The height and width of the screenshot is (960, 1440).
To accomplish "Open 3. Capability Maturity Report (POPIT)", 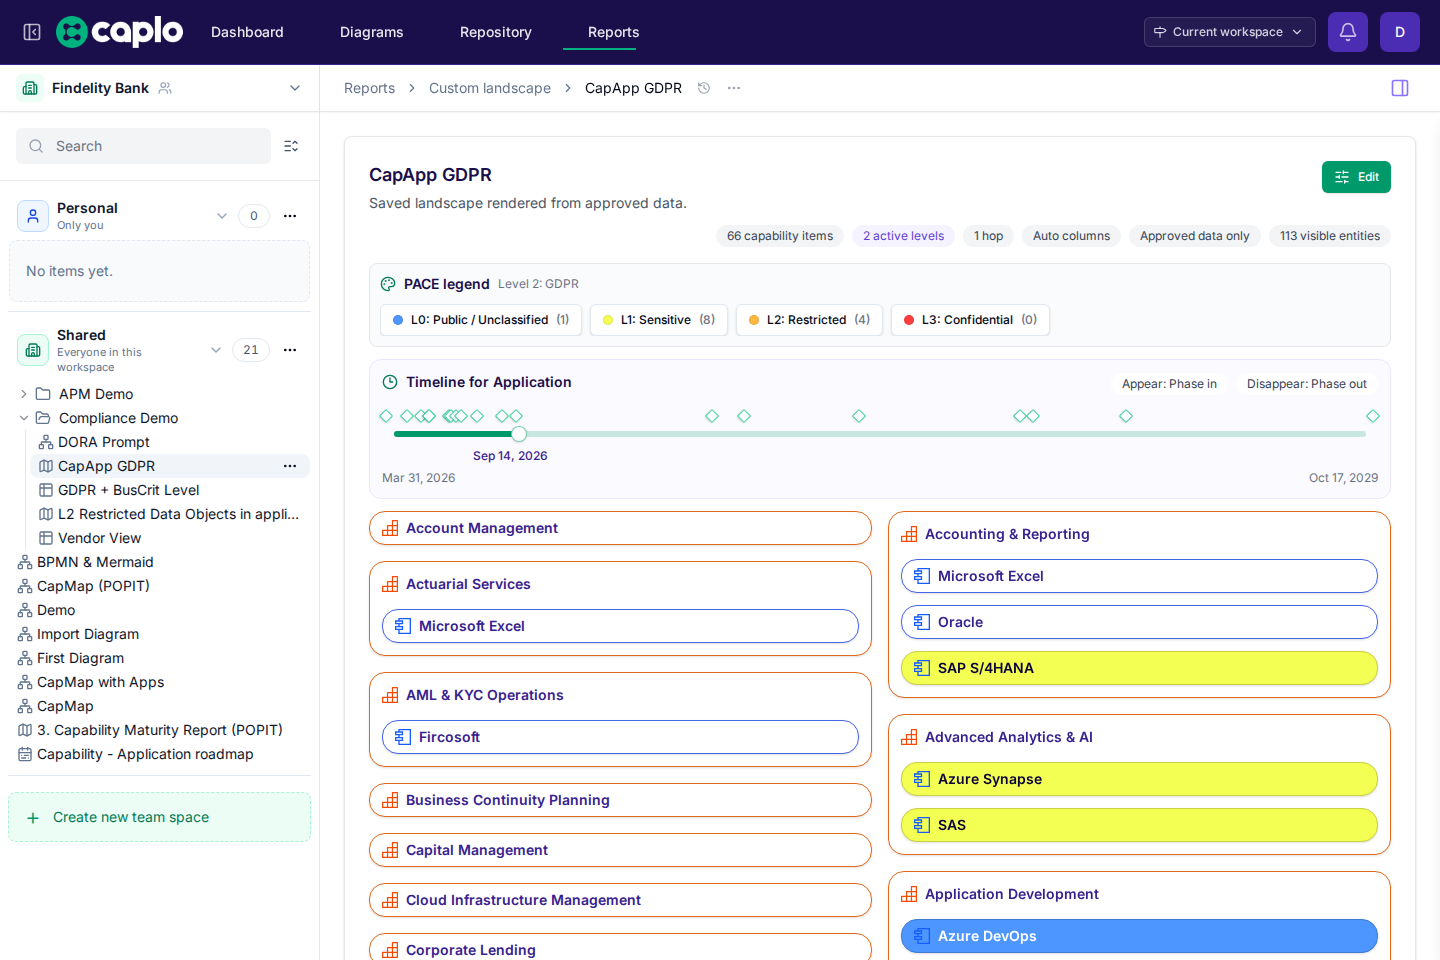I will coord(160,730).
